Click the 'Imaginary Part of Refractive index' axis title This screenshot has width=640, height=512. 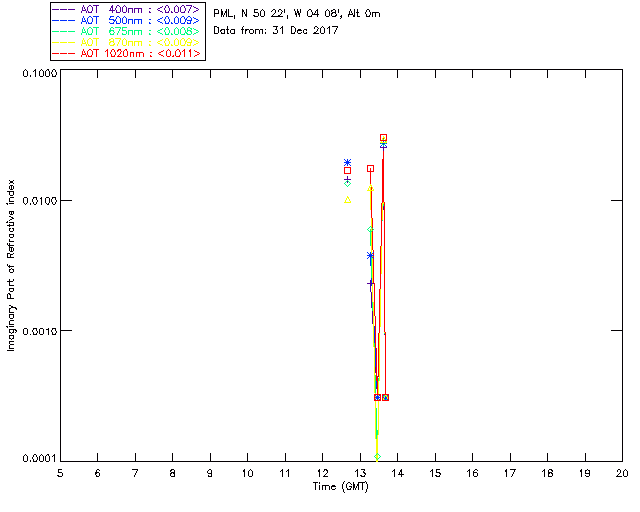pos(11,265)
